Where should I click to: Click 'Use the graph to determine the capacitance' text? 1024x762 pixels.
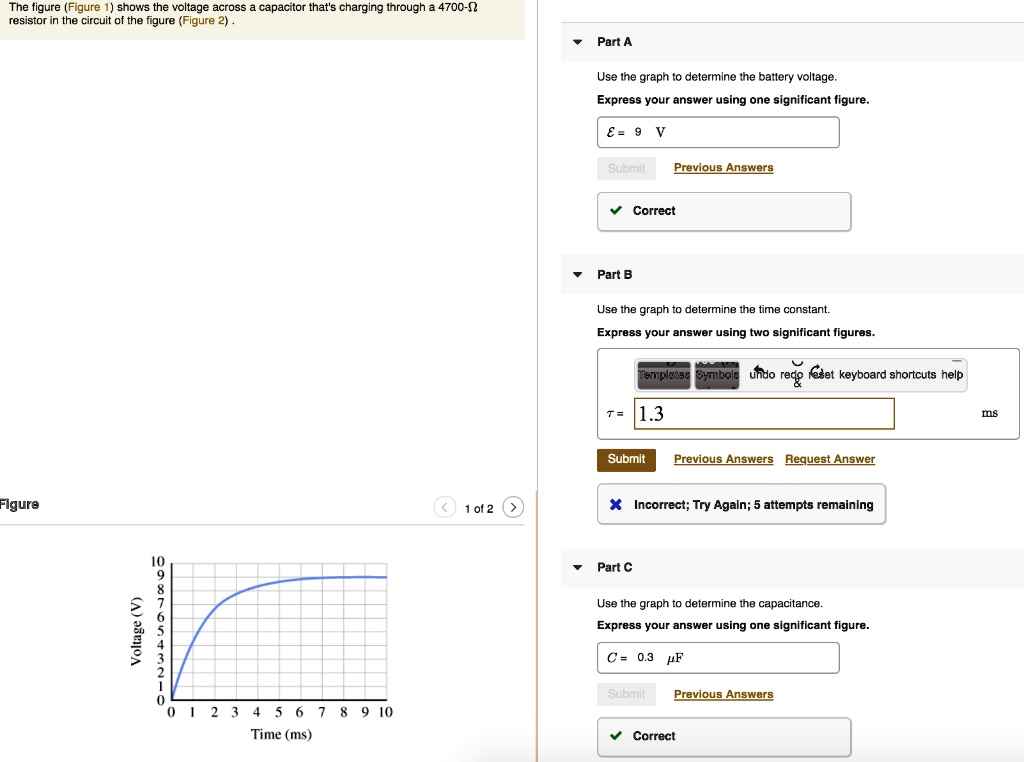[x=710, y=603]
